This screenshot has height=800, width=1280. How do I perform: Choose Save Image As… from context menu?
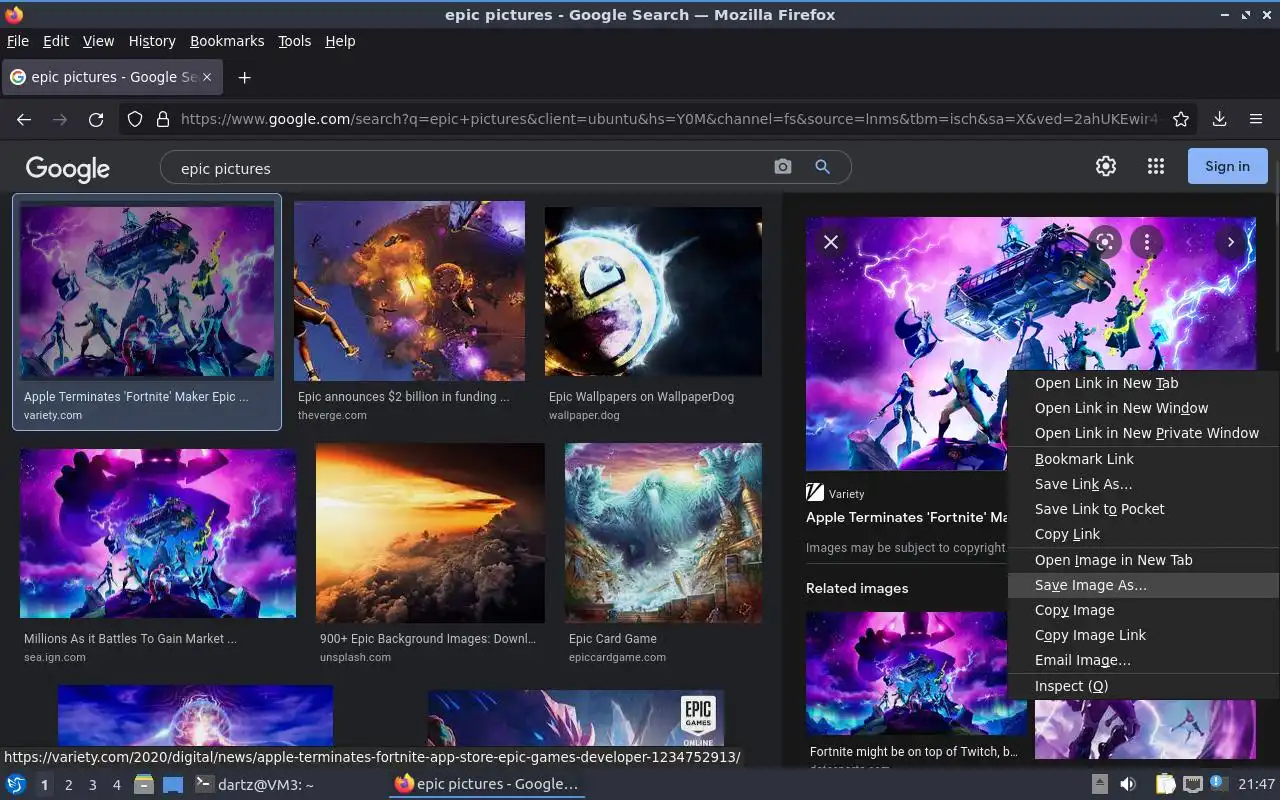click(1143, 585)
